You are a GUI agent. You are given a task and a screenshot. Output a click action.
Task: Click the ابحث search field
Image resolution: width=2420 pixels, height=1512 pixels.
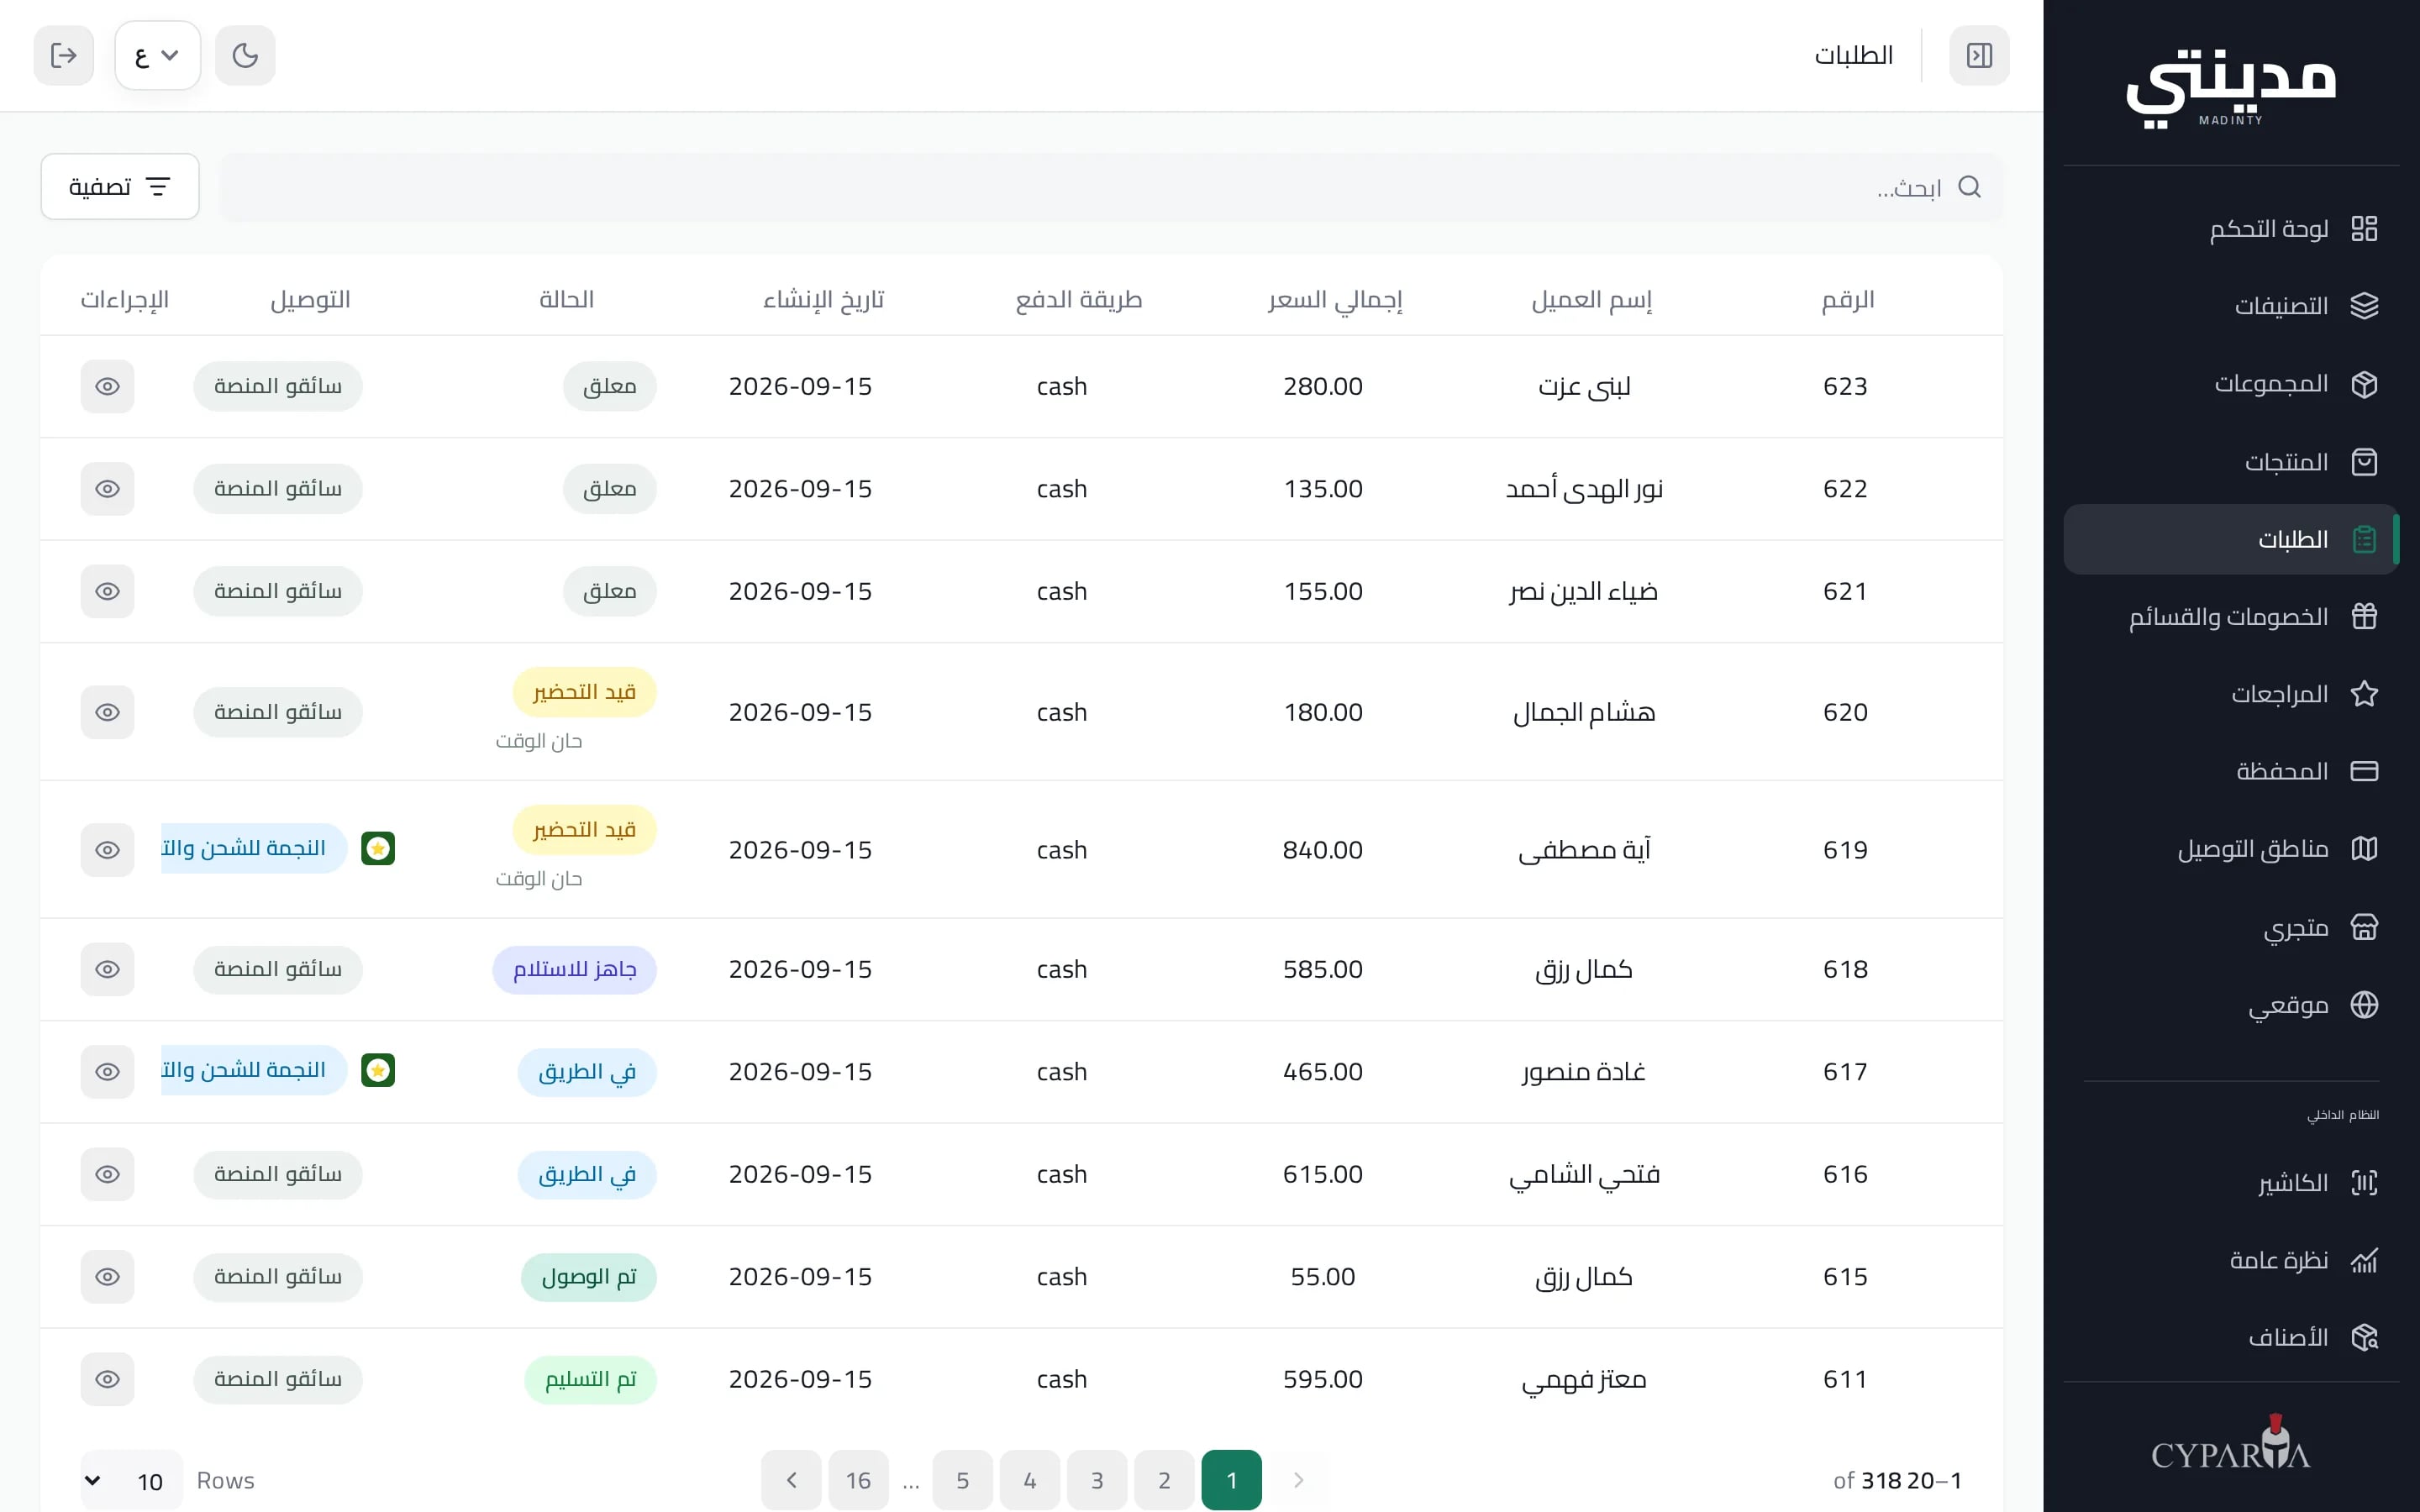(1111, 187)
